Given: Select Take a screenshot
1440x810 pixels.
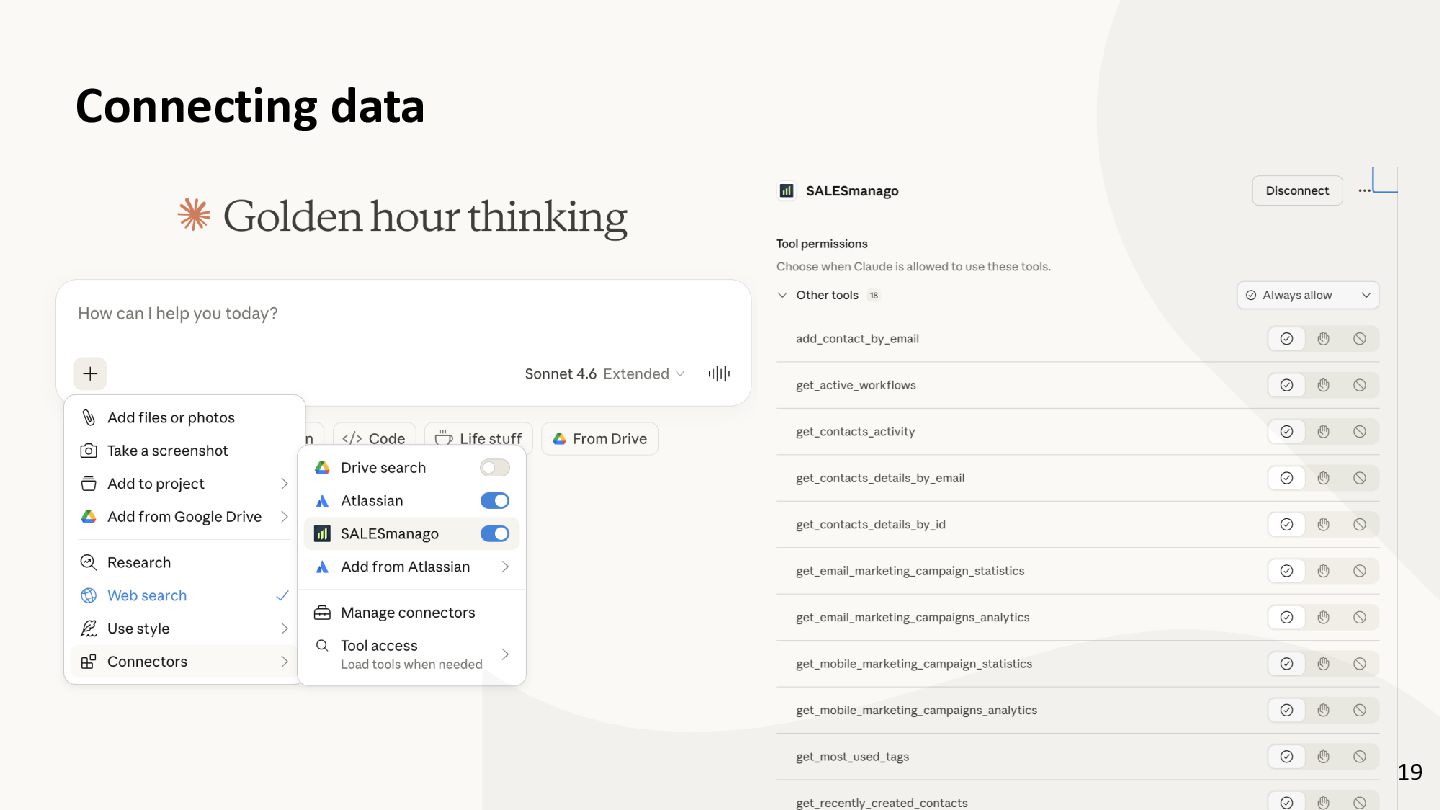Looking at the screenshot, I should 185,451.
